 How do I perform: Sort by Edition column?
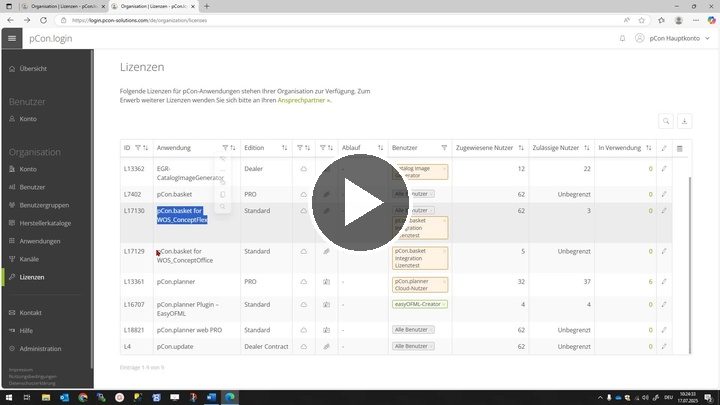pyautogui.click(x=284, y=148)
